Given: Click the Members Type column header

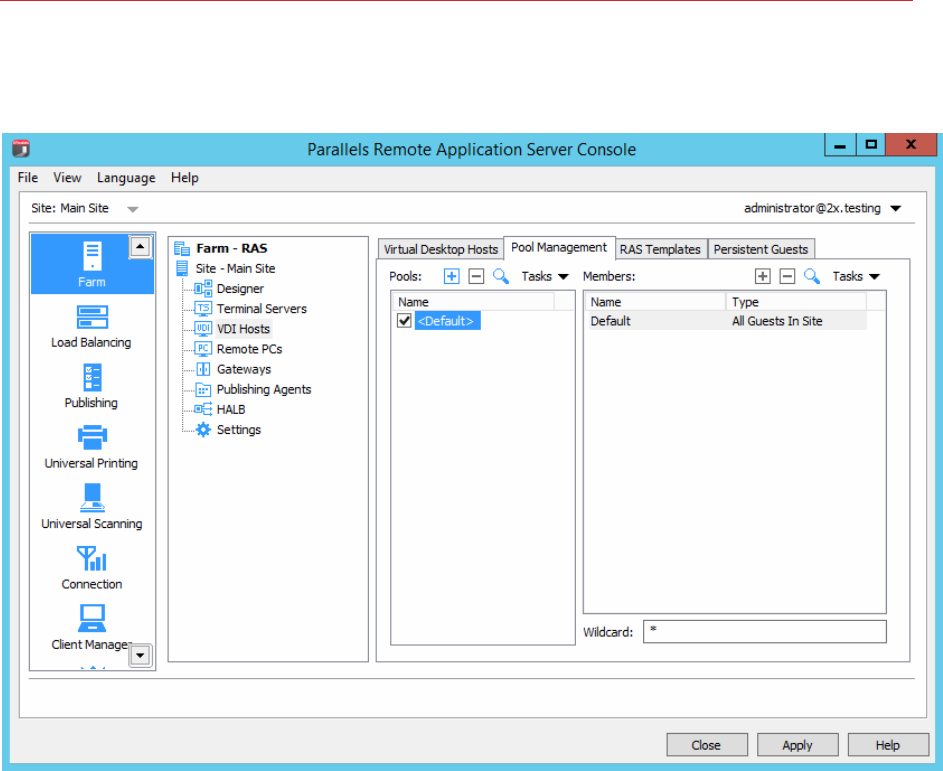Looking at the screenshot, I should [796, 302].
